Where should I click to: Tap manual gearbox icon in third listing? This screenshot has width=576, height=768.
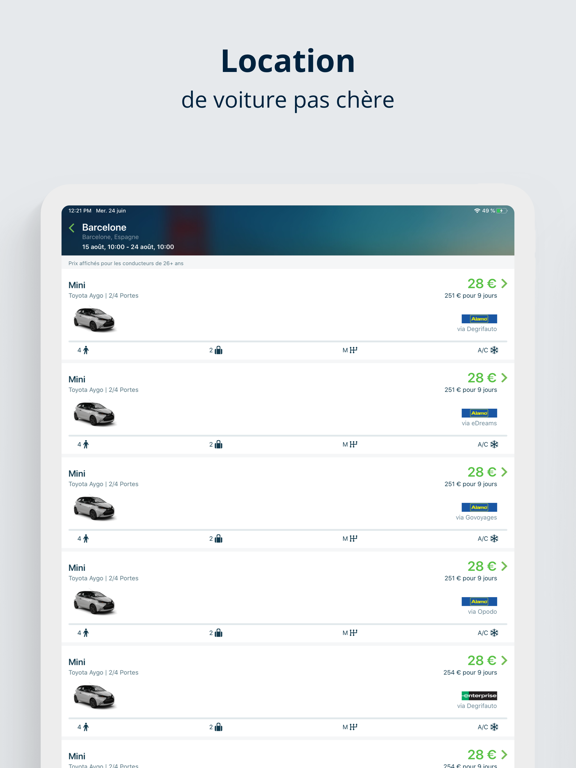353,539
